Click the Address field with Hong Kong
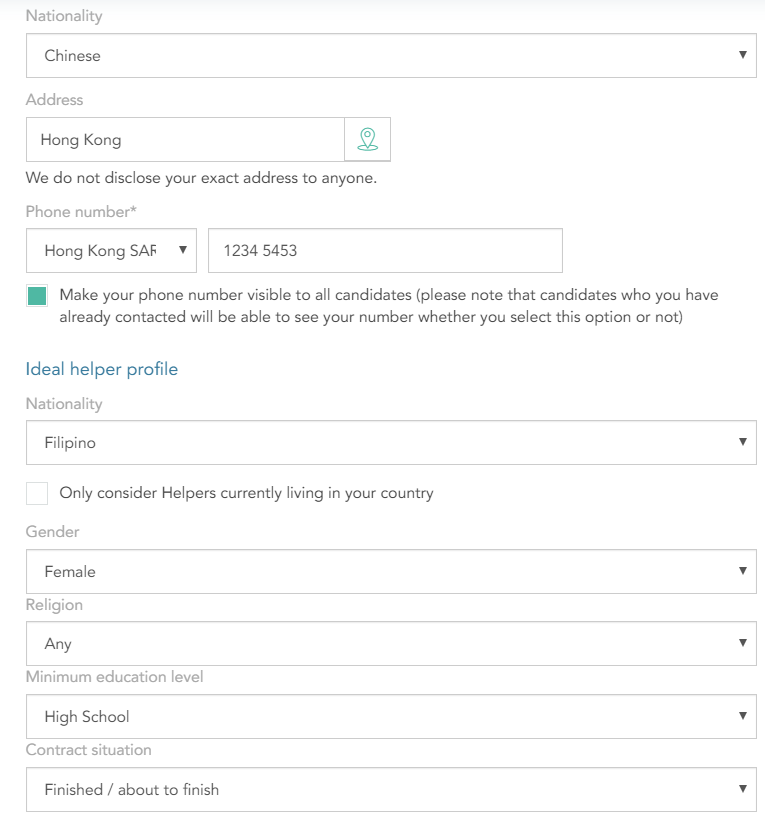 (x=185, y=139)
